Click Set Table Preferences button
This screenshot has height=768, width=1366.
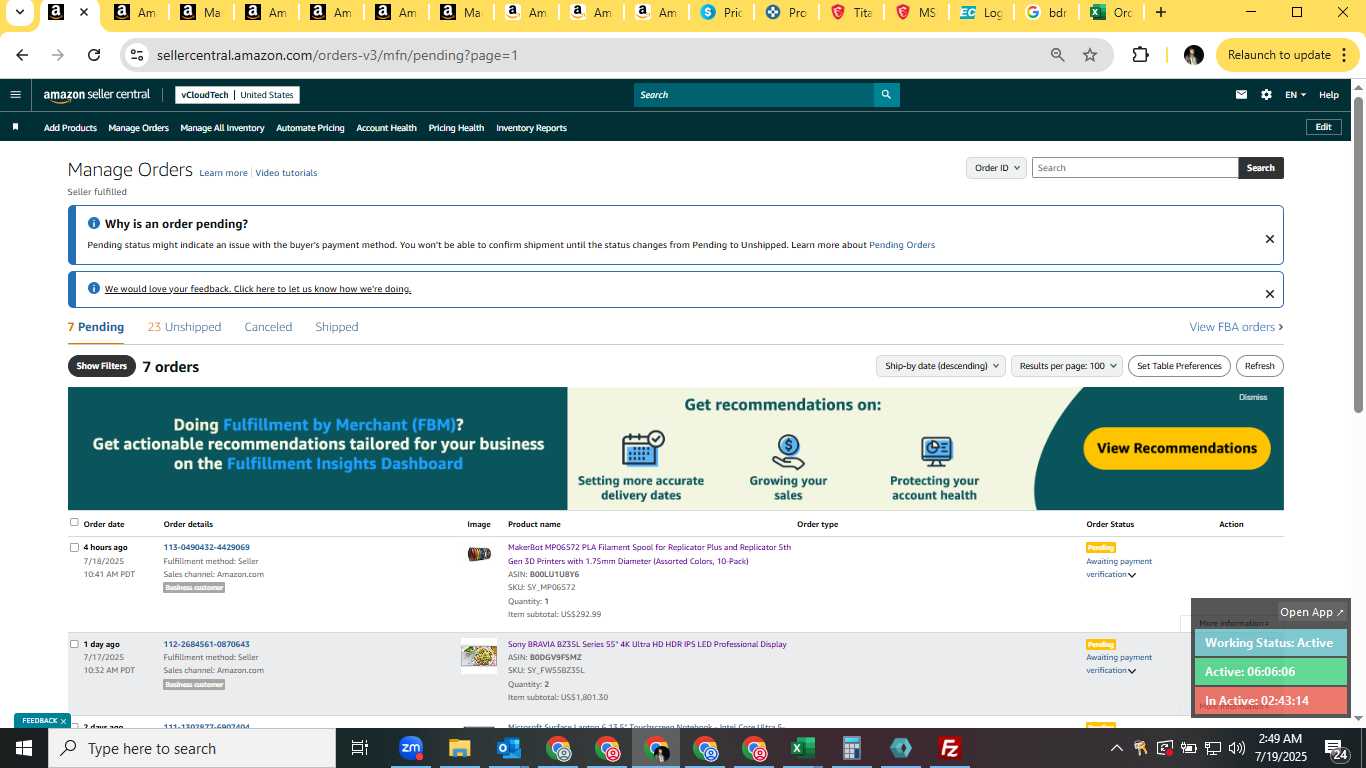click(x=1179, y=366)
